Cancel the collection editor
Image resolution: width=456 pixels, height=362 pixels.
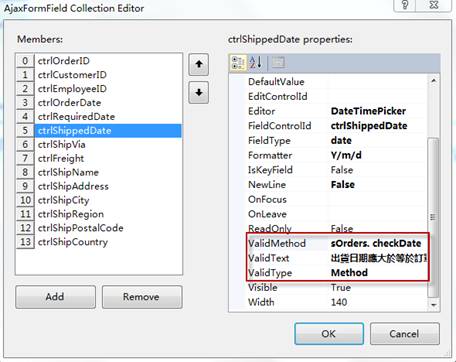pyautogui.click(x=404, y=334)
